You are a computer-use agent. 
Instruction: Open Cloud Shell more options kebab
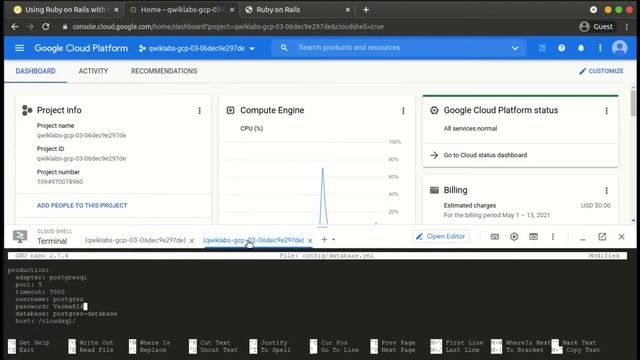point(553,237)
